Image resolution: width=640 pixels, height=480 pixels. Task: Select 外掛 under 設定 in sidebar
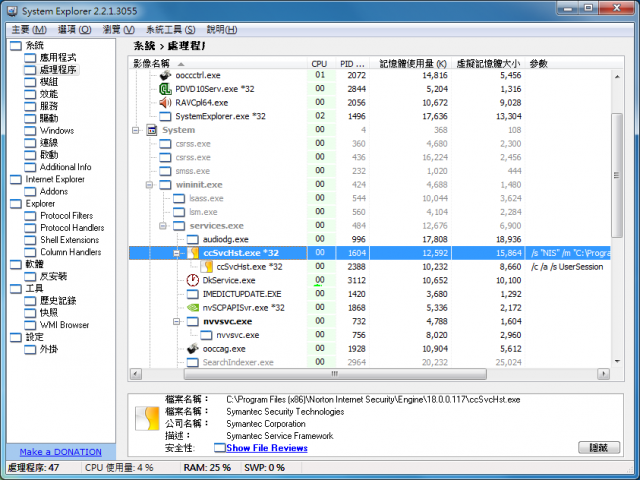pyautogui.click(x=49, y=349)
